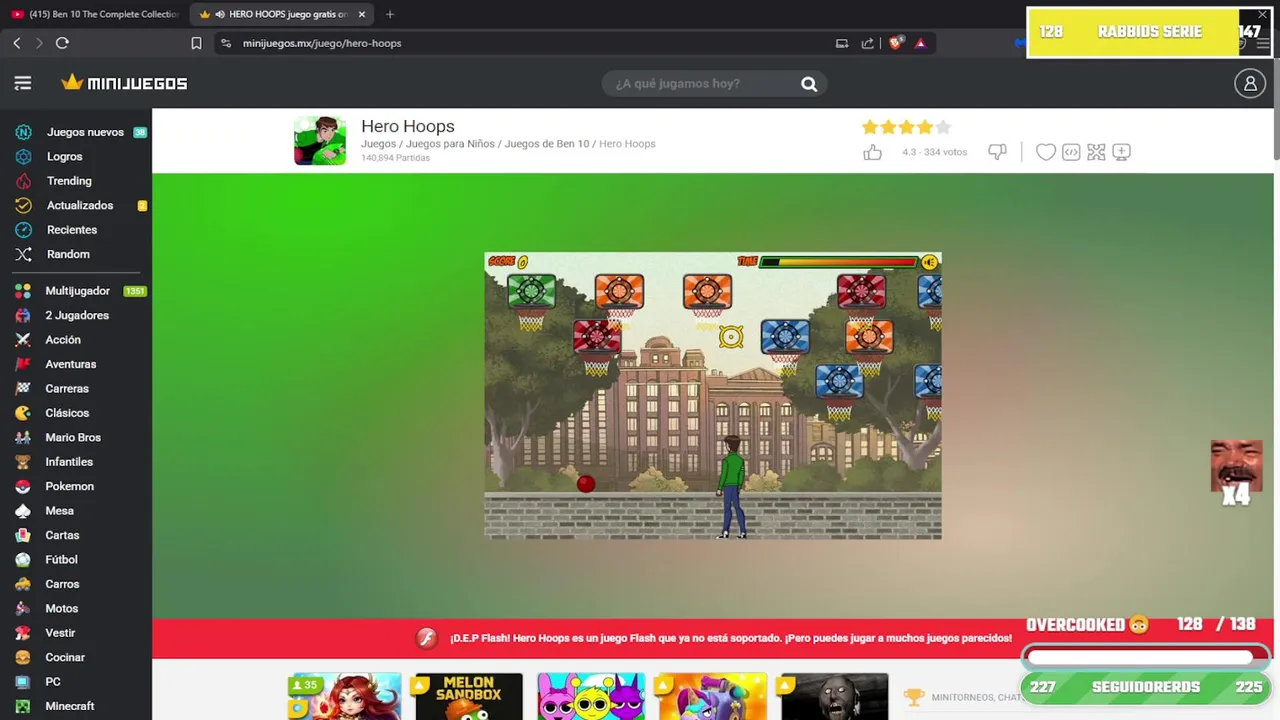
Task: Open the Mario Bros category
Action: (73, 437)
